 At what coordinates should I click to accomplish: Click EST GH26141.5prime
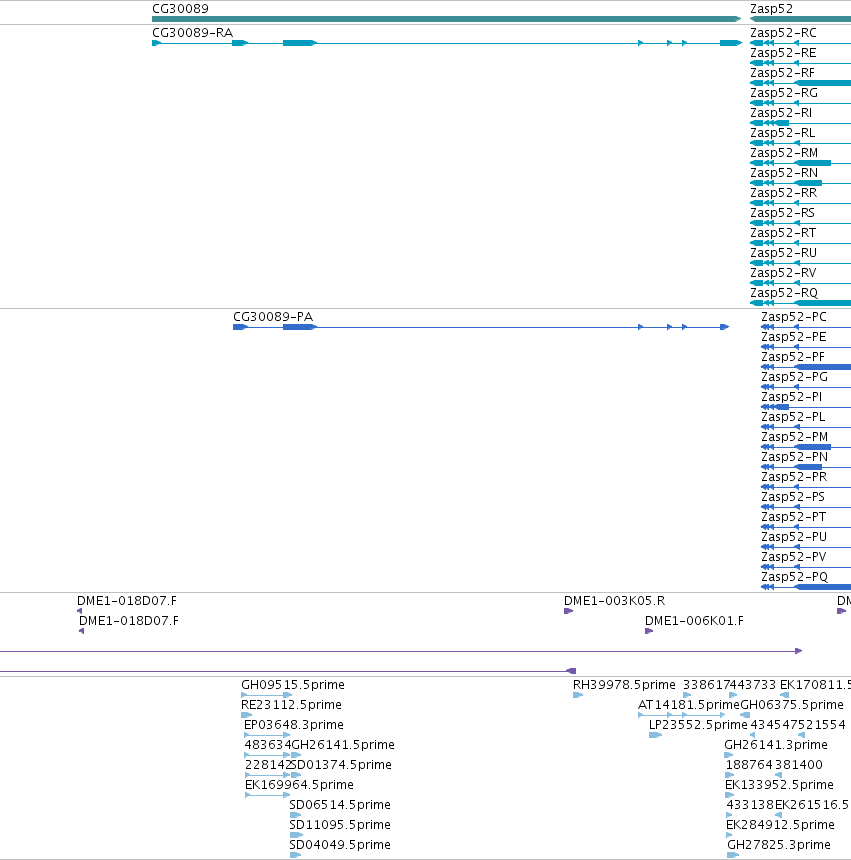tap(343, 745)
